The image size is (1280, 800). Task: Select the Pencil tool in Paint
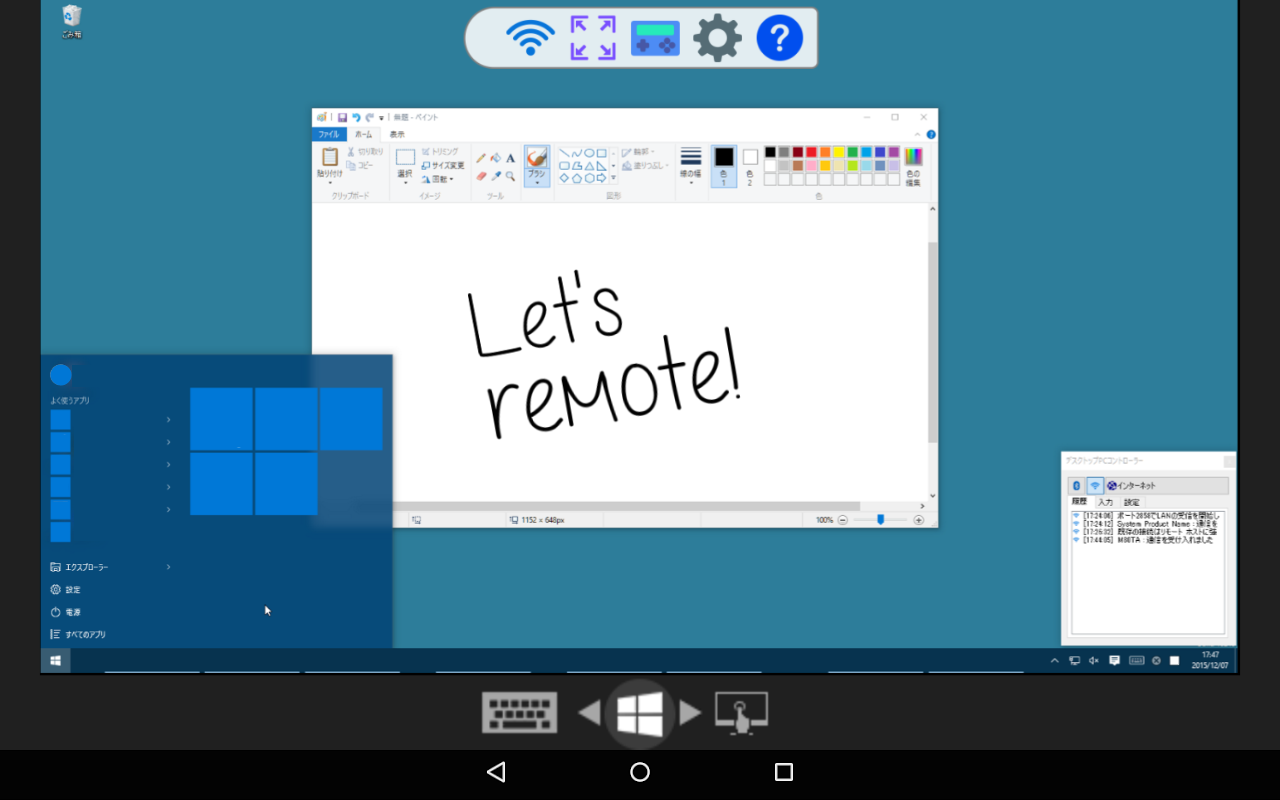point(481,158)
